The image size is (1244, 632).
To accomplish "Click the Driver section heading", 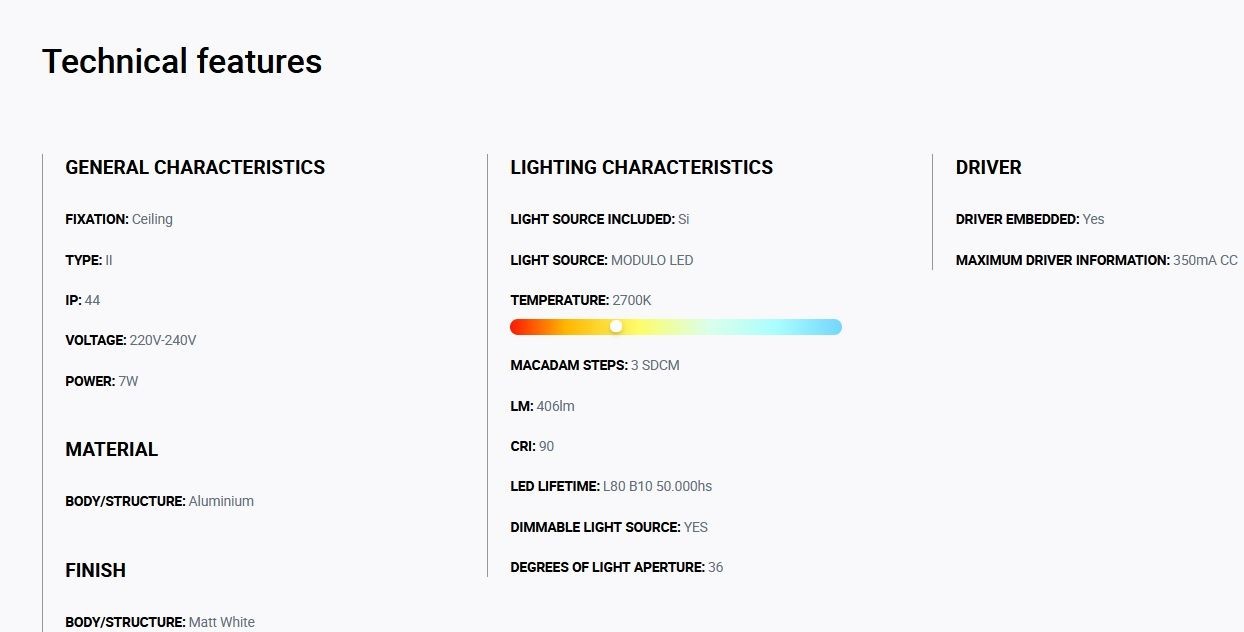I will (x=988, y=168).
